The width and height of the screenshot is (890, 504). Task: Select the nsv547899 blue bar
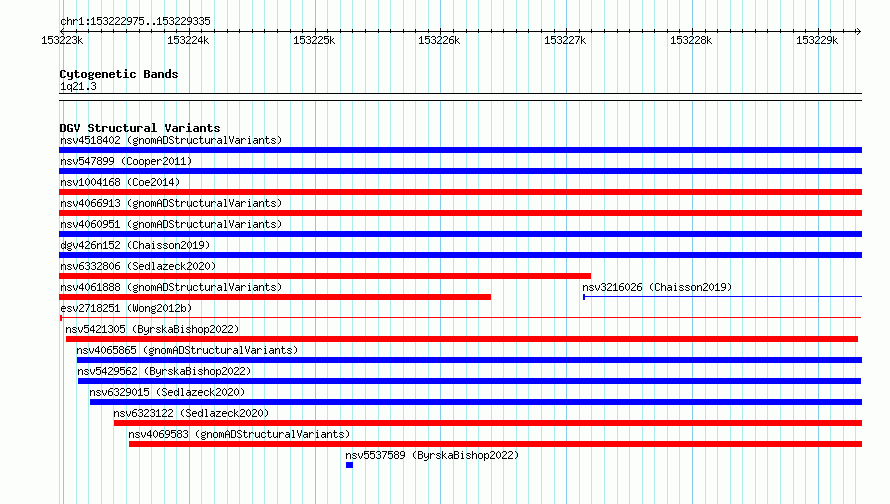click(x=460, y=171)
